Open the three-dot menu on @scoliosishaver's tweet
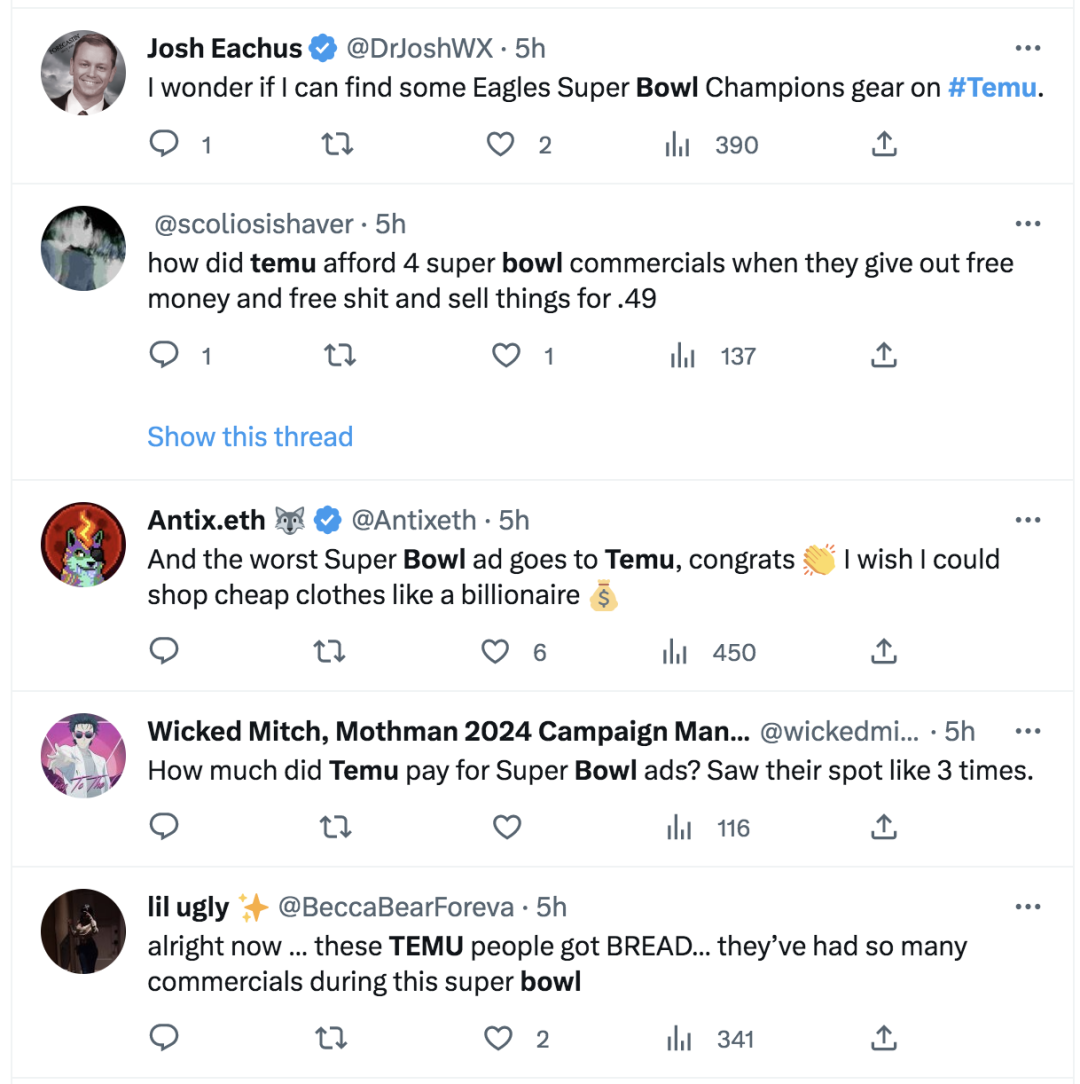The image size is (1080, 1084). coord(1028,223)
